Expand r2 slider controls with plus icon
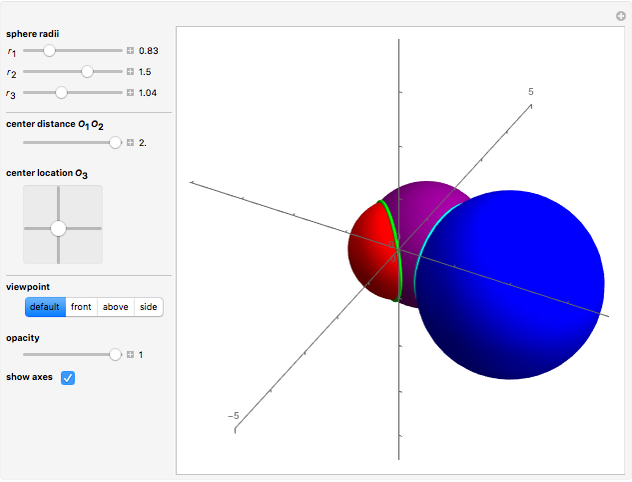The width and height of the screenshot is (632, 482). point(130,72)
